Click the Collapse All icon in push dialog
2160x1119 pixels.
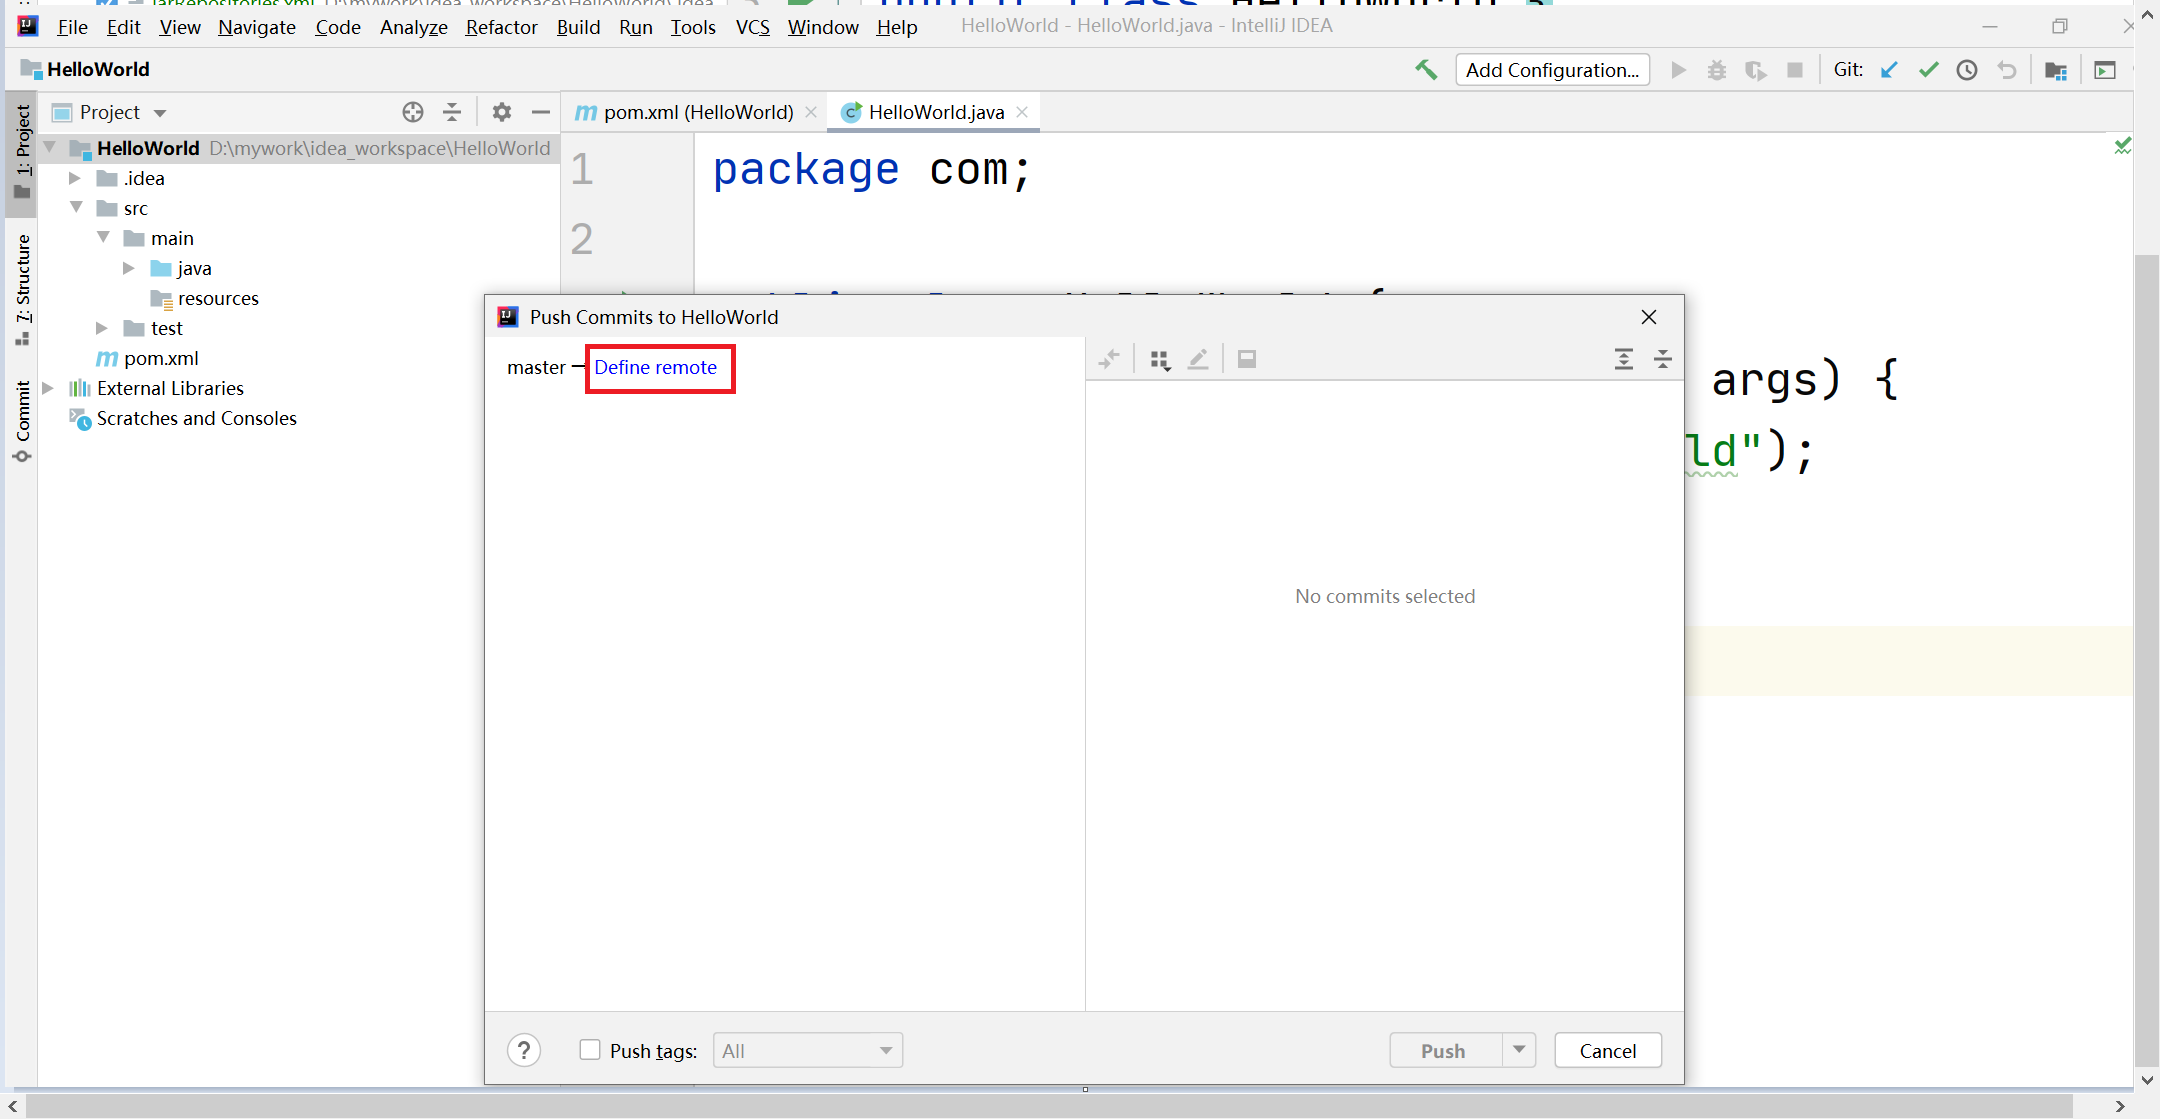point(1663,359)
